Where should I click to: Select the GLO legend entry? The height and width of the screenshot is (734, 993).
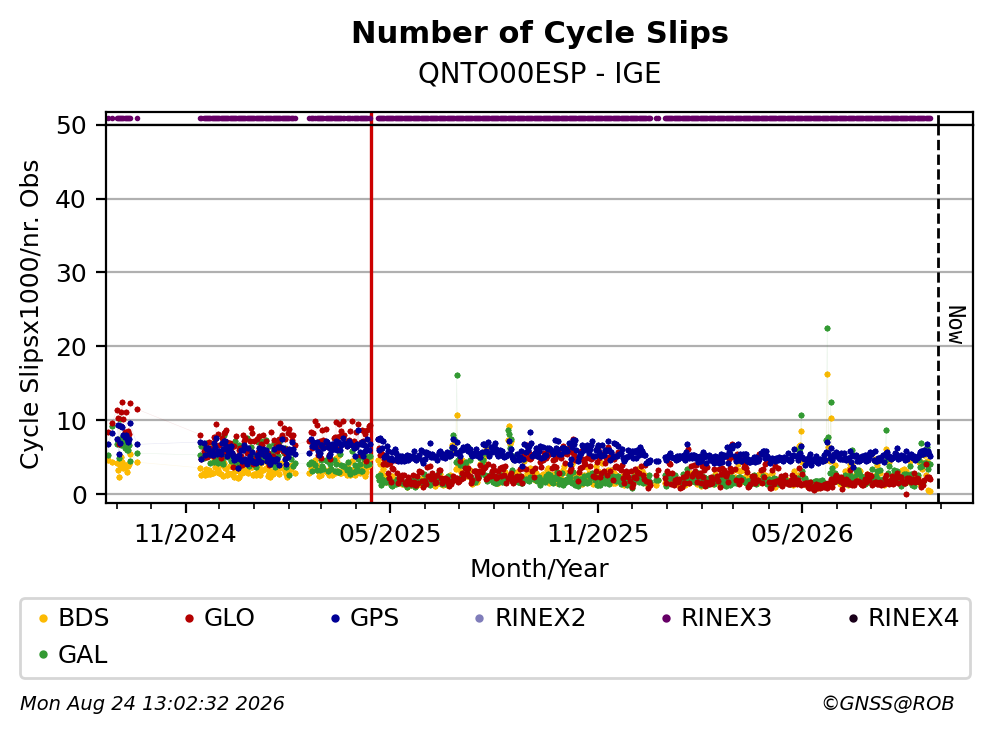(219, 617)
